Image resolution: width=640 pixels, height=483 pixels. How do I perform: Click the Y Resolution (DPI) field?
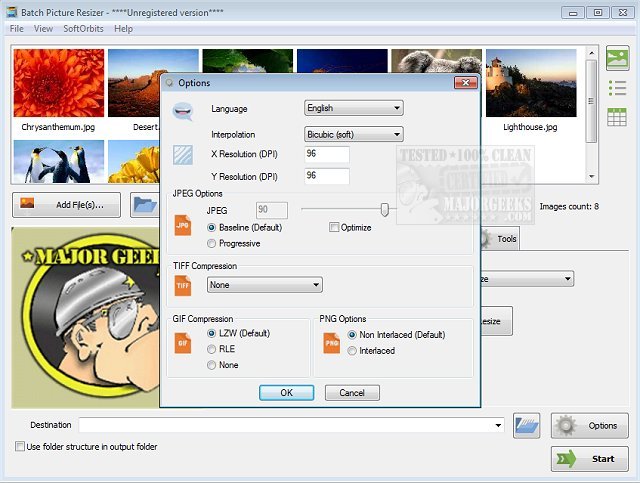click(327, 176)
